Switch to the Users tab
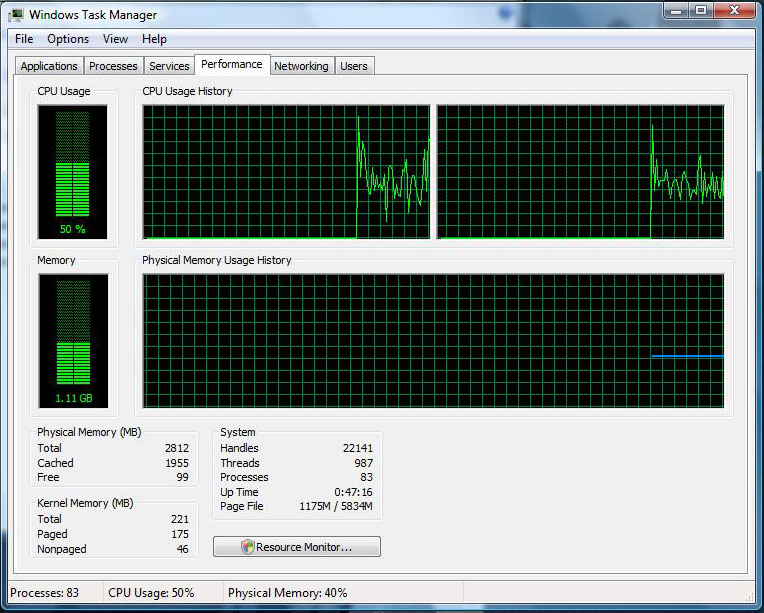Viewport: 764px width, 613px height. 354,66
